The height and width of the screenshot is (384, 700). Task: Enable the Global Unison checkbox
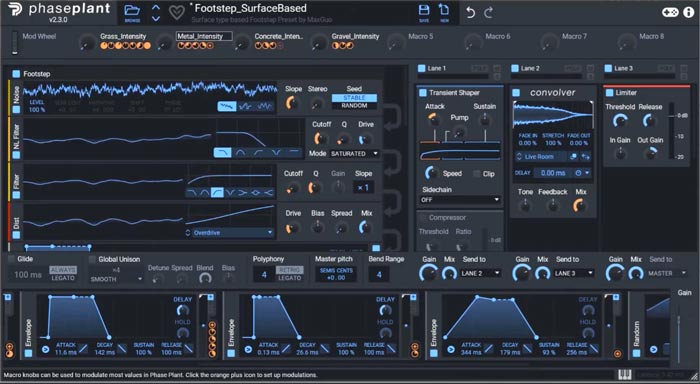coord(92,259)
